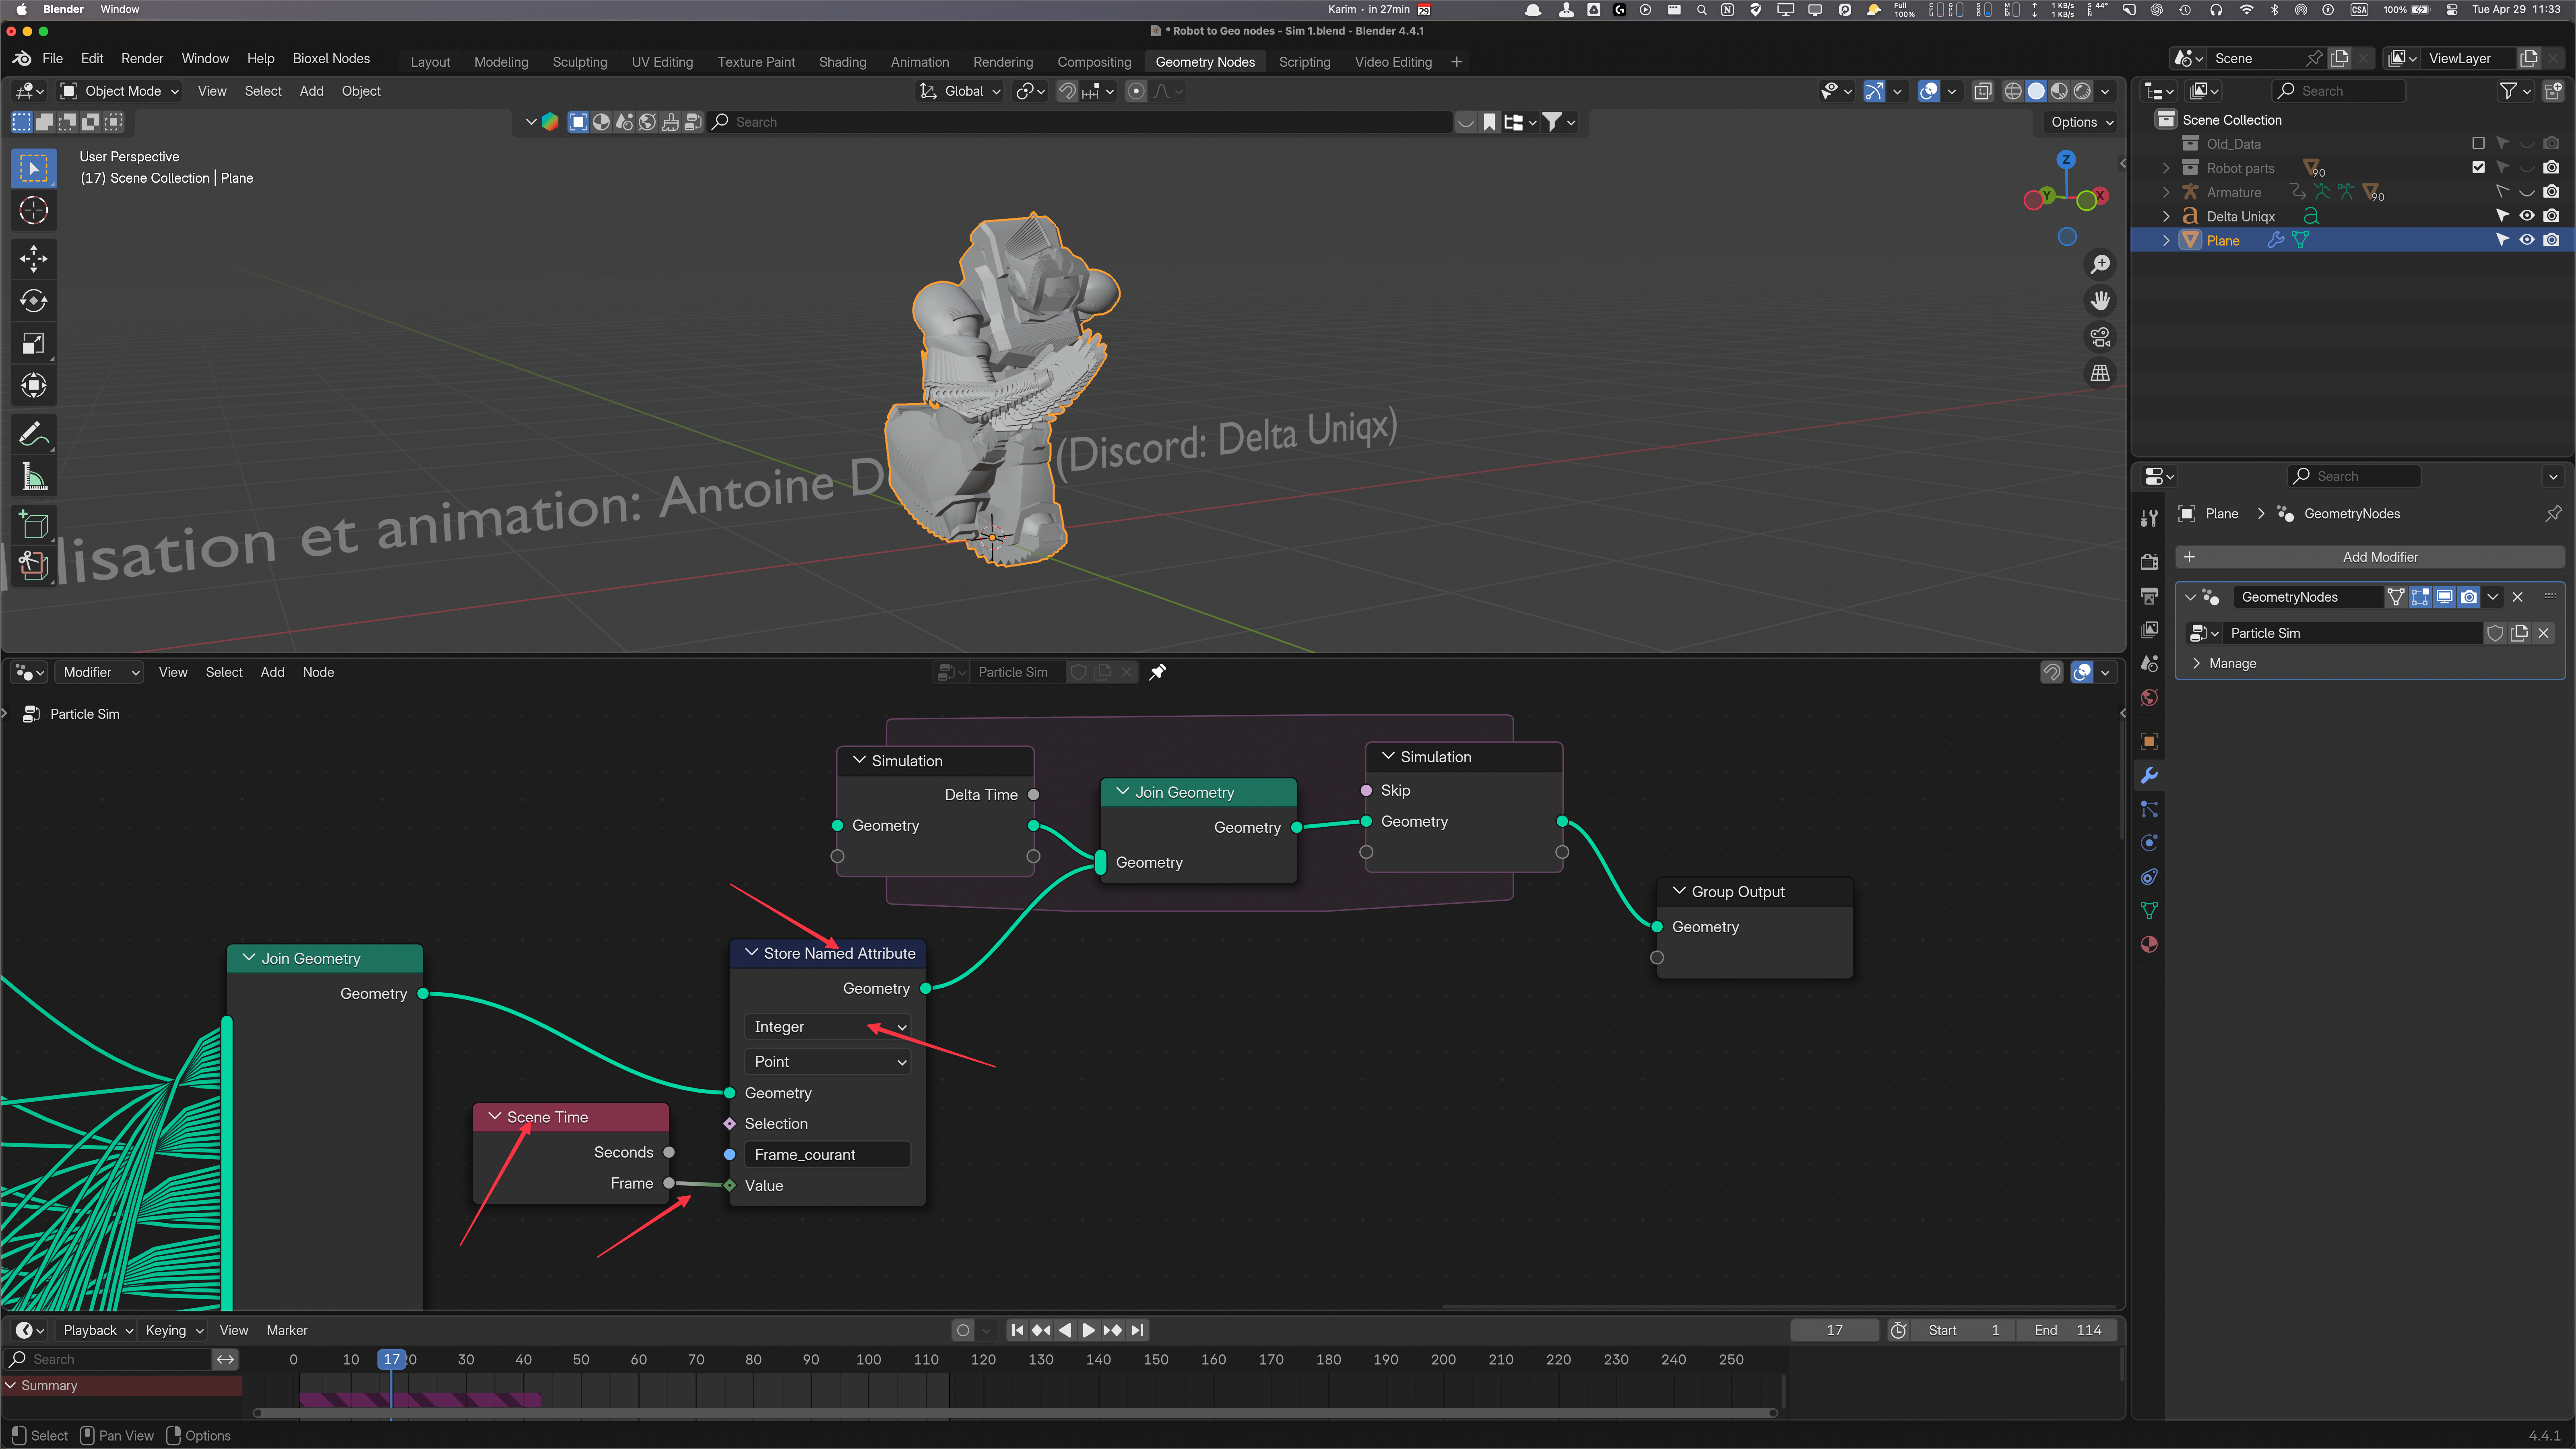The width and height of the screenshot is (2576, 1449).
Task: Click the timeline horizontal scrollbar
Action: (x=1015, y=1413)
